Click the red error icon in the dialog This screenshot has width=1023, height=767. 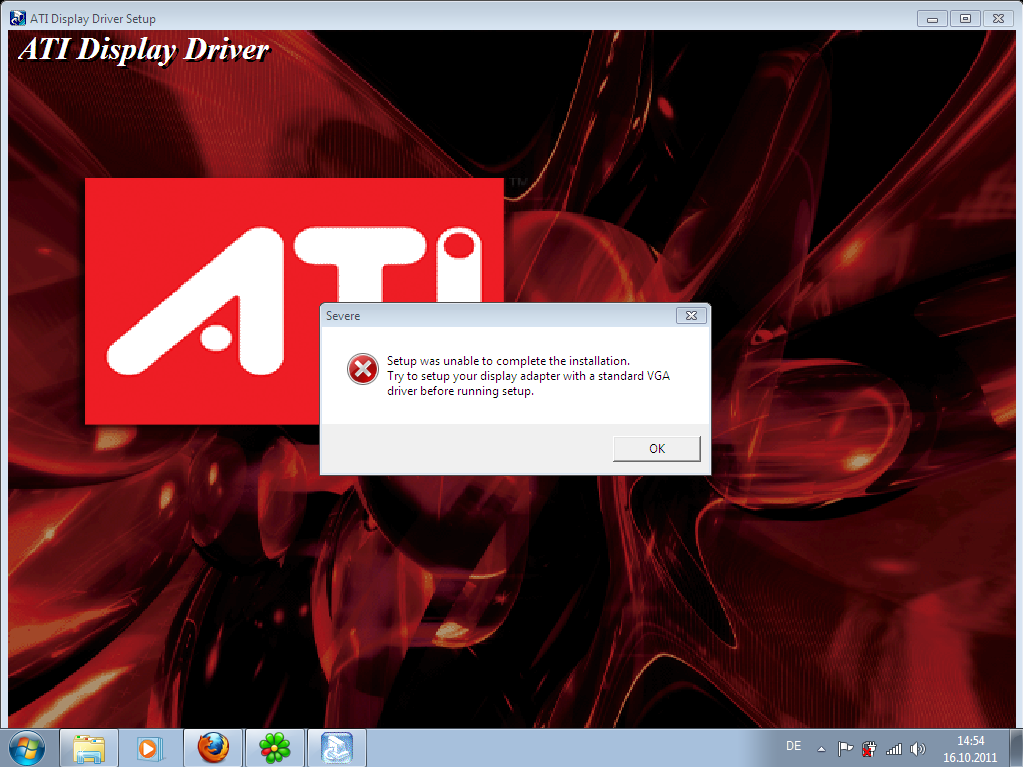(x=363, y=369)
